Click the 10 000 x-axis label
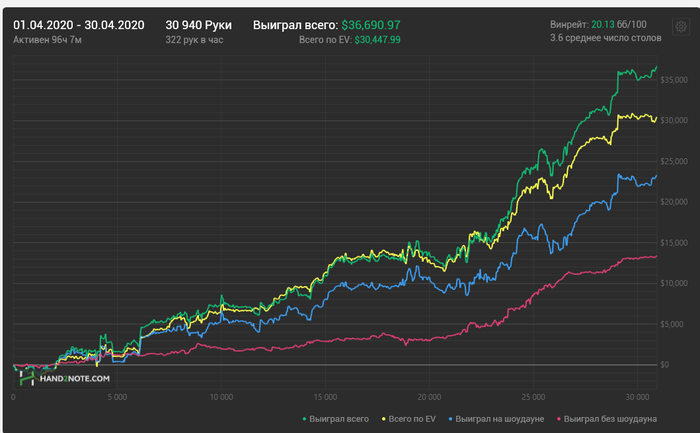The width and height of the screenshot is (700, 433). [x=221, y=397]
